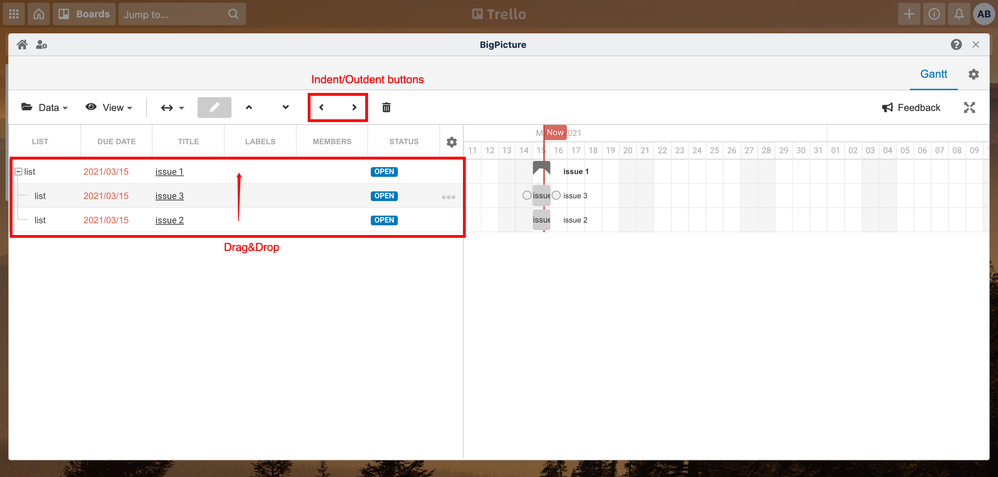998x477 pixels.
Task: Click the OPEN status badge for issue 2
Action: point(384,220)
